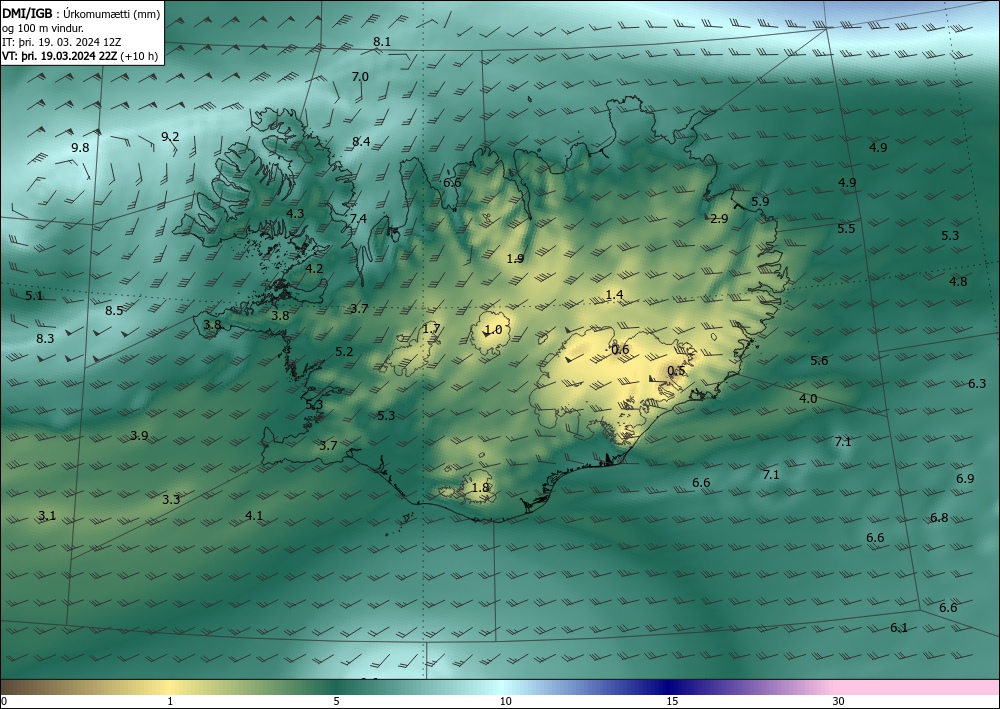
Task: Select the 6.8 value label
Action: tap(939, 518)
